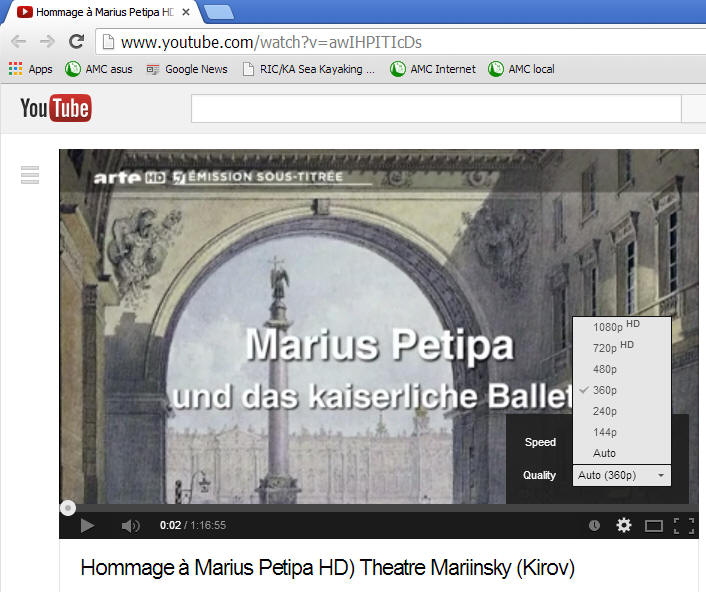Click the video progress bar scrubber
Image resolution: width=706 pixels, height=592 pixels.
[x=67, y=508]
